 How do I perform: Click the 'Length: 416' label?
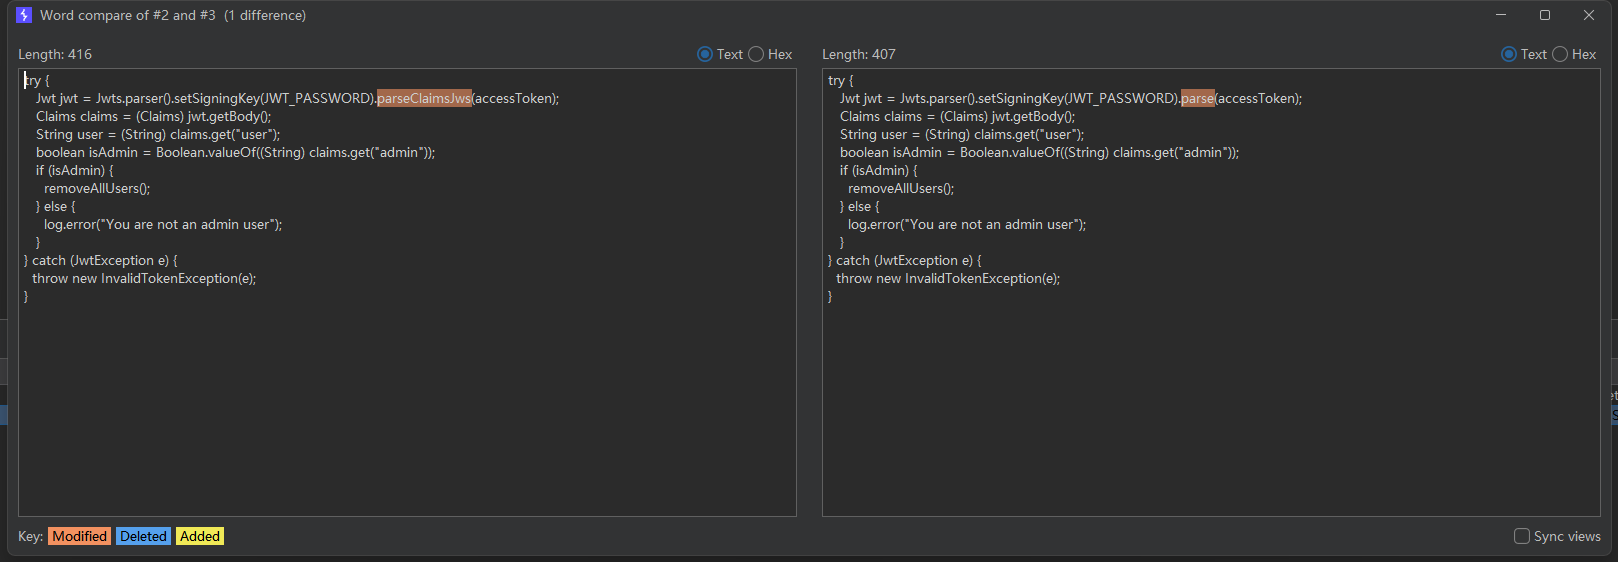tap(55, 54)
